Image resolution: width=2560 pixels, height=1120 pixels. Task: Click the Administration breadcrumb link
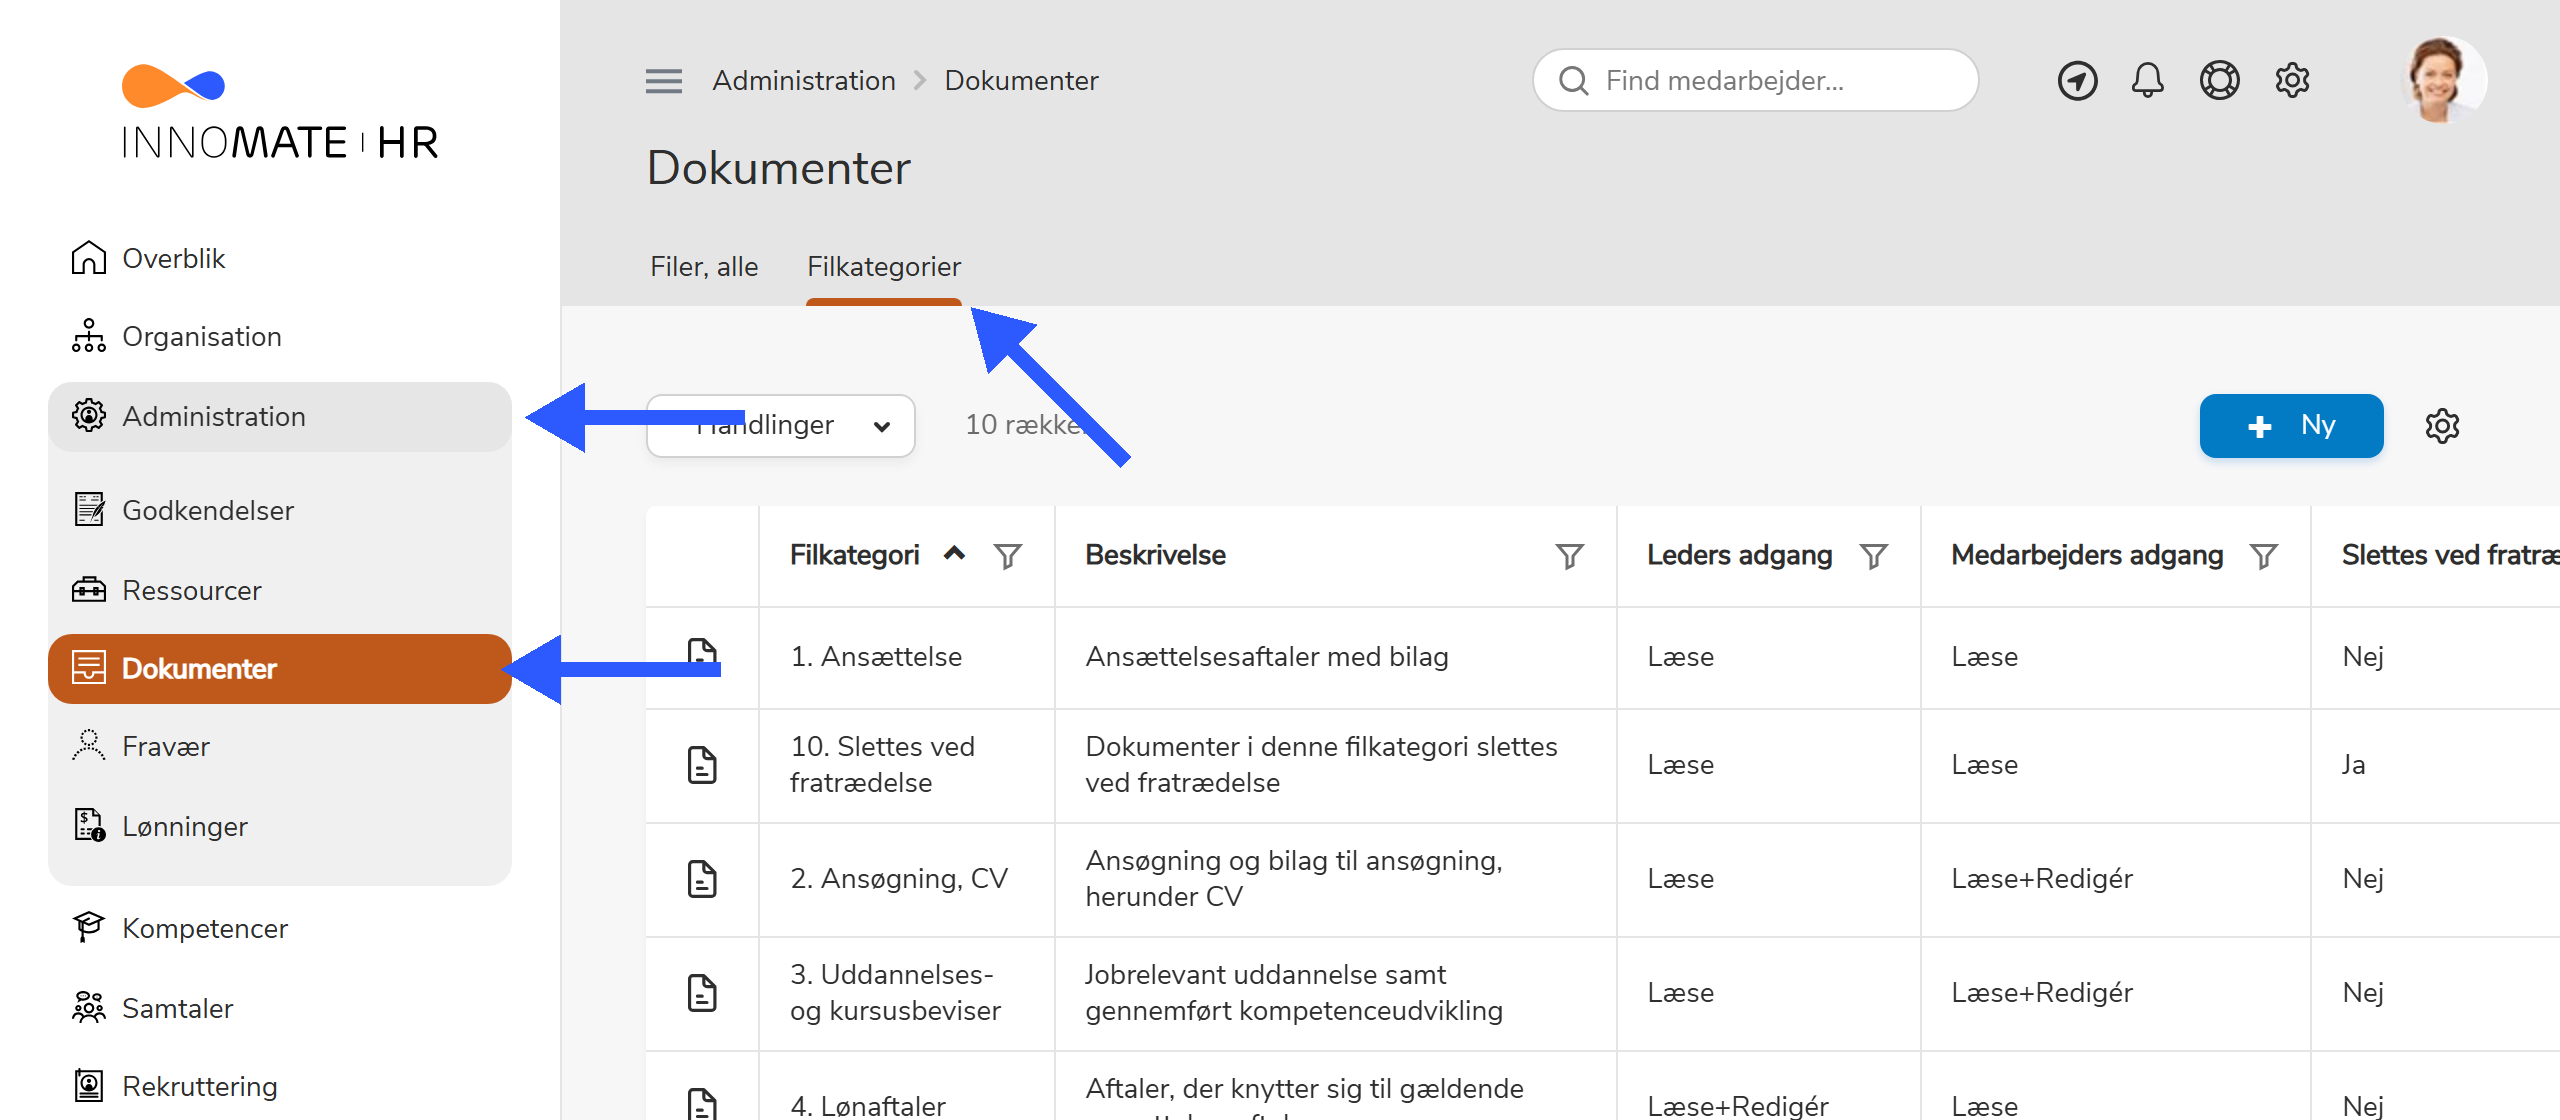(804, 81)
